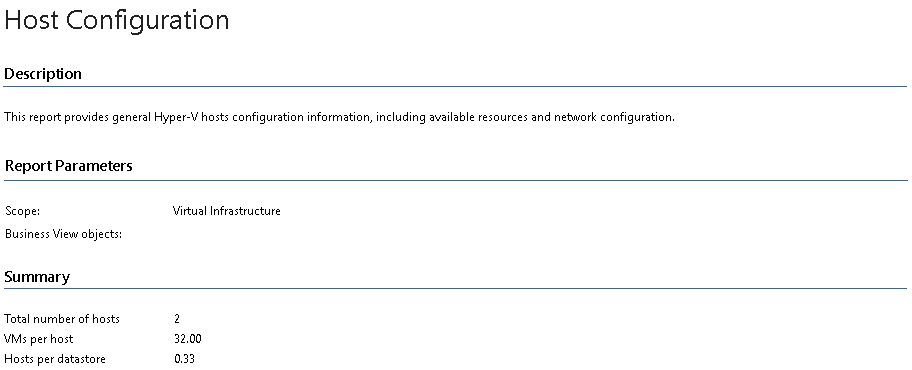The image size is (912, 370).
Task: Click the Hyper-V hosts description paragraph
Action: tap(340, 117)
